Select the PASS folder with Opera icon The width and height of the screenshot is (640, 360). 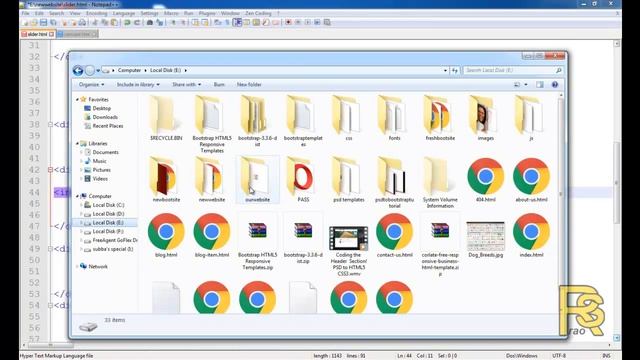point(303,180)
